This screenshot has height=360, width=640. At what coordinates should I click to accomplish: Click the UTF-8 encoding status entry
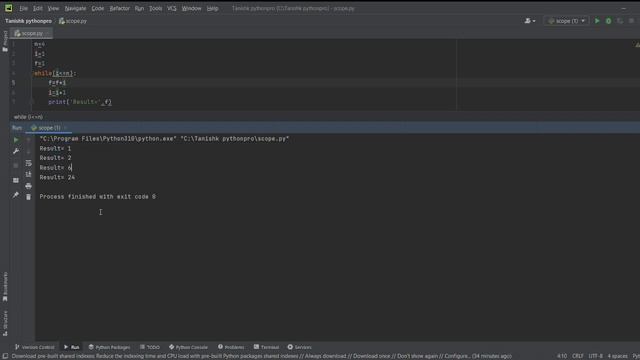[x=596, y=356]
